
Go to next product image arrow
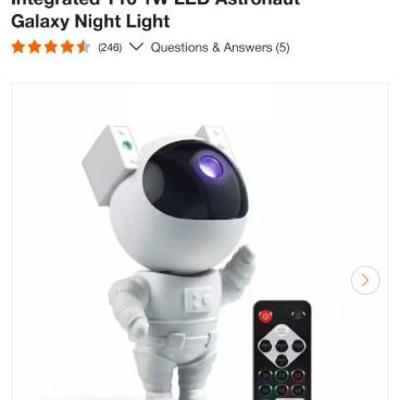[x=365, y=280]
